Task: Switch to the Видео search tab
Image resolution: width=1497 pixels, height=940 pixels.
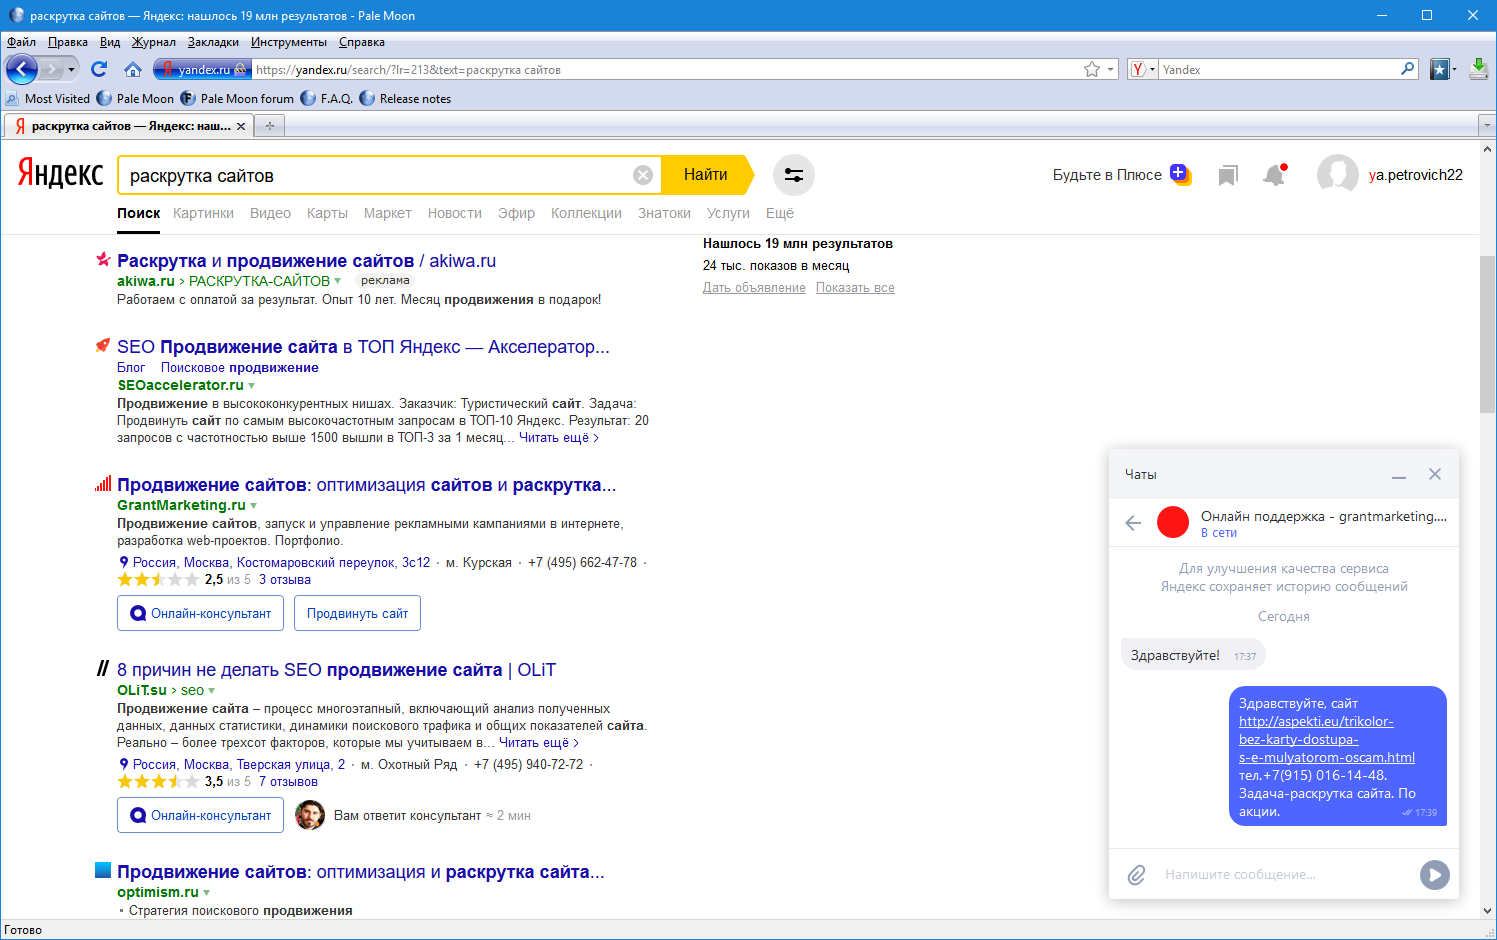Action: point(270,213)
